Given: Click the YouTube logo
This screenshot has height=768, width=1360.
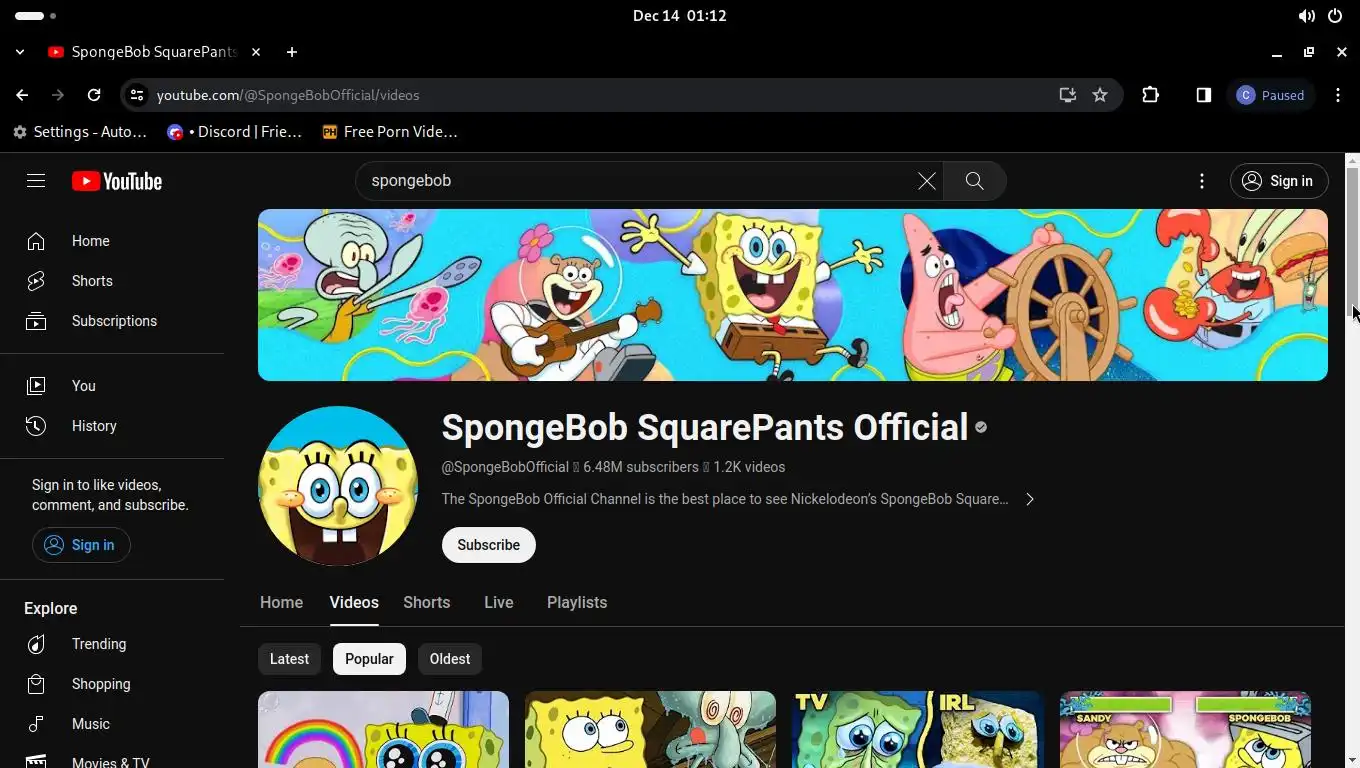Looking at the screenshot, I should click(x=117, y=181).
